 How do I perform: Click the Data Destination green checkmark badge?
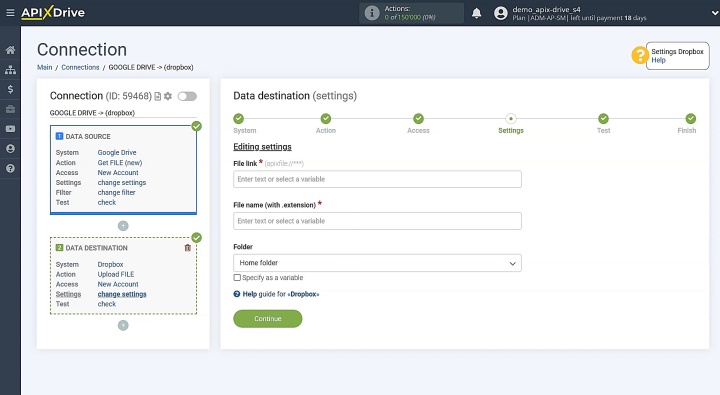(197, 237)
